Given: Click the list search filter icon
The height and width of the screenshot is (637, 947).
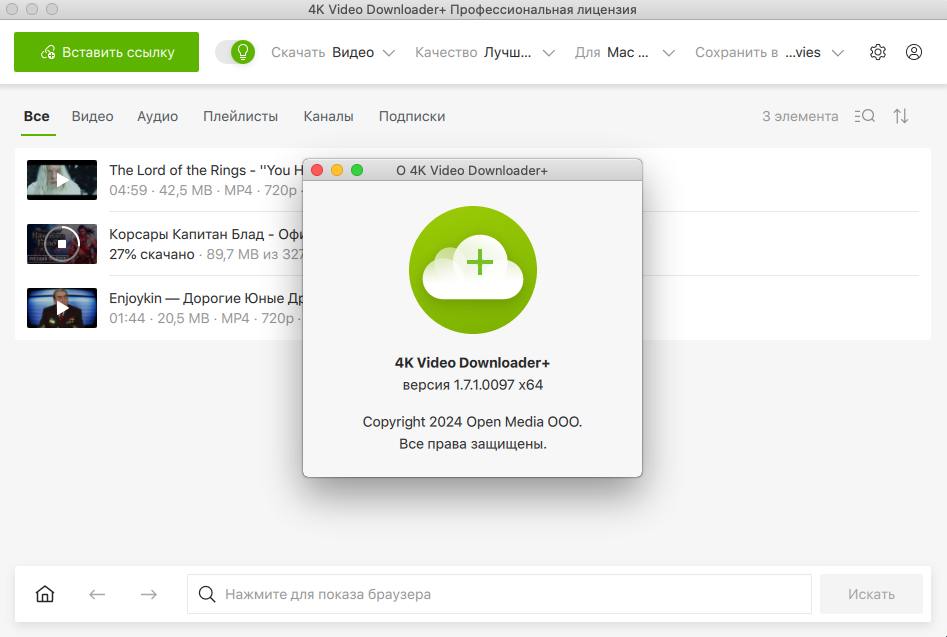Looking at the screenshot, I should tap(865, 116).
